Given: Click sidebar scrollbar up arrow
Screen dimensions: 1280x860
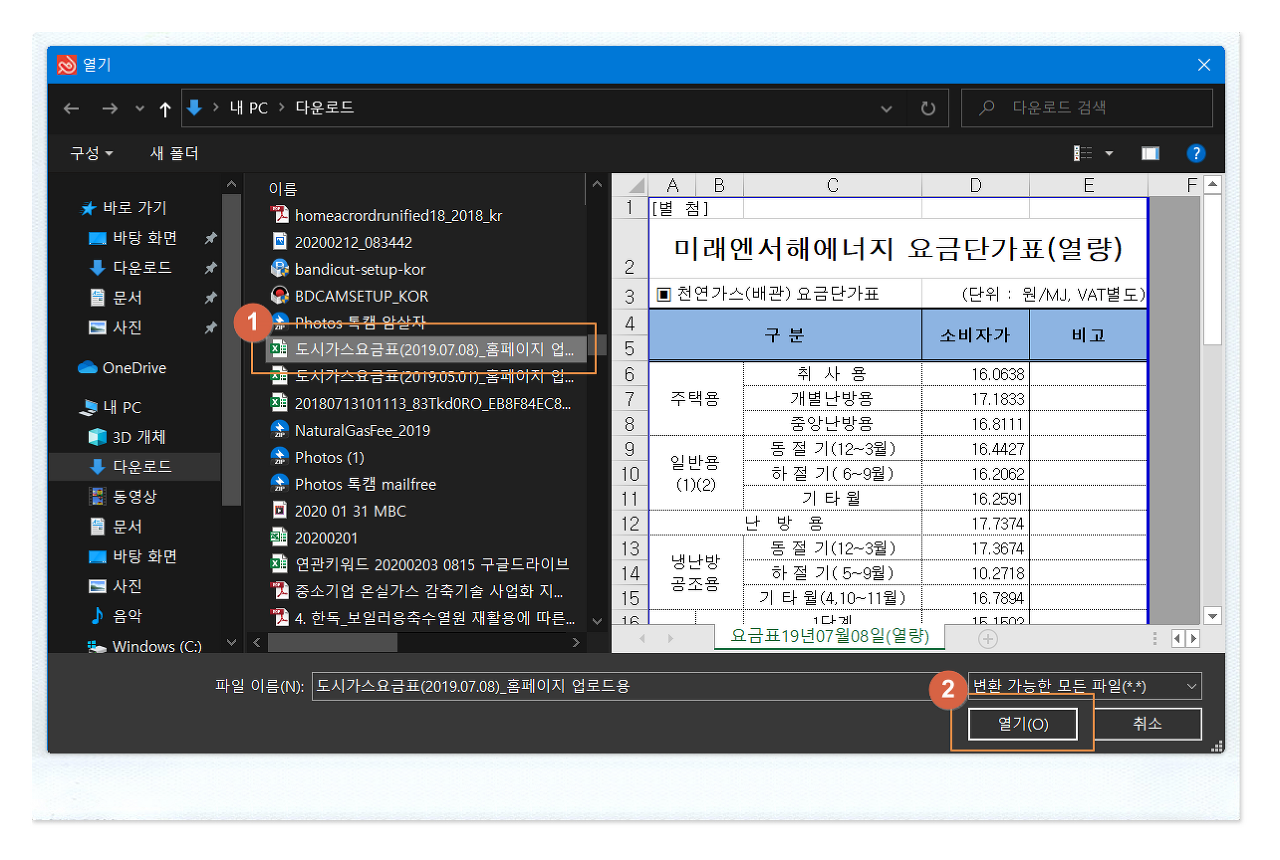Looking at the screenshot, I should 232,185.
